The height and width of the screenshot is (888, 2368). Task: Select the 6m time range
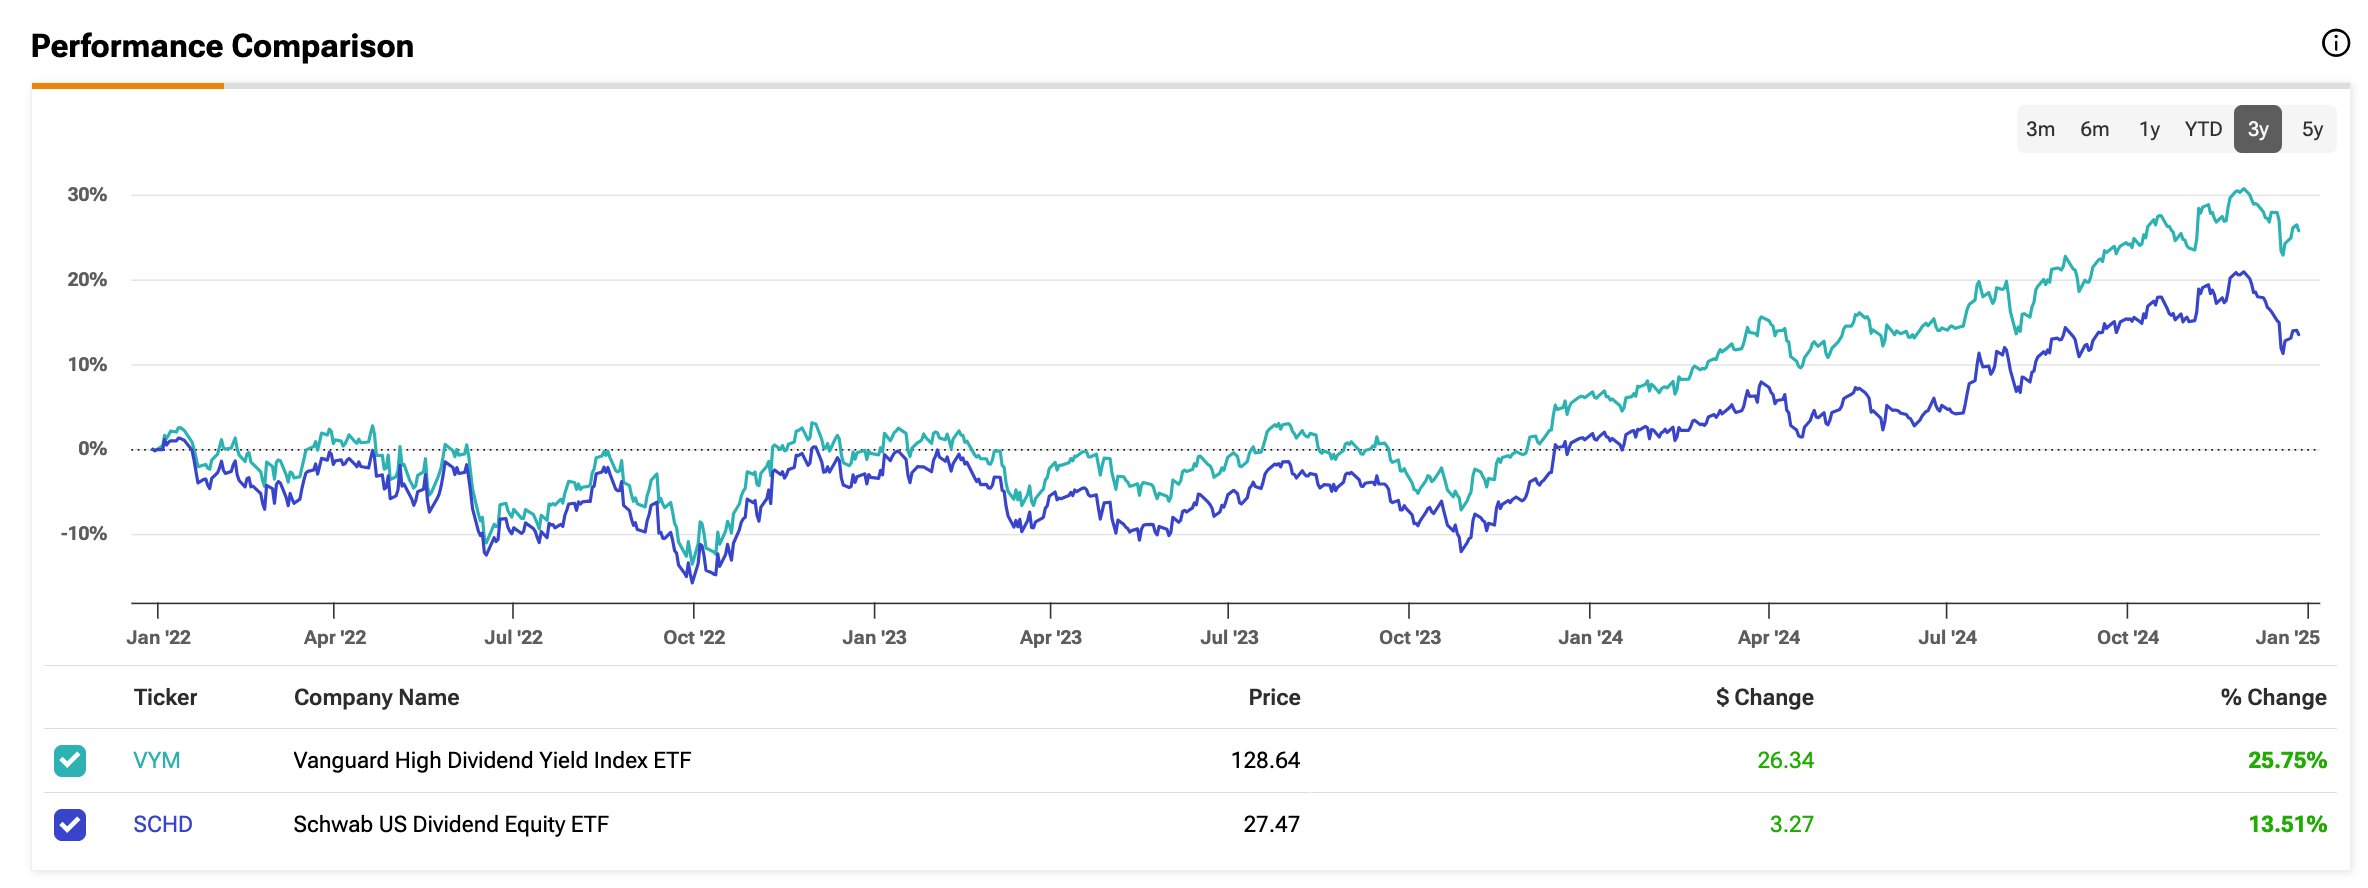pos(2094,129)
